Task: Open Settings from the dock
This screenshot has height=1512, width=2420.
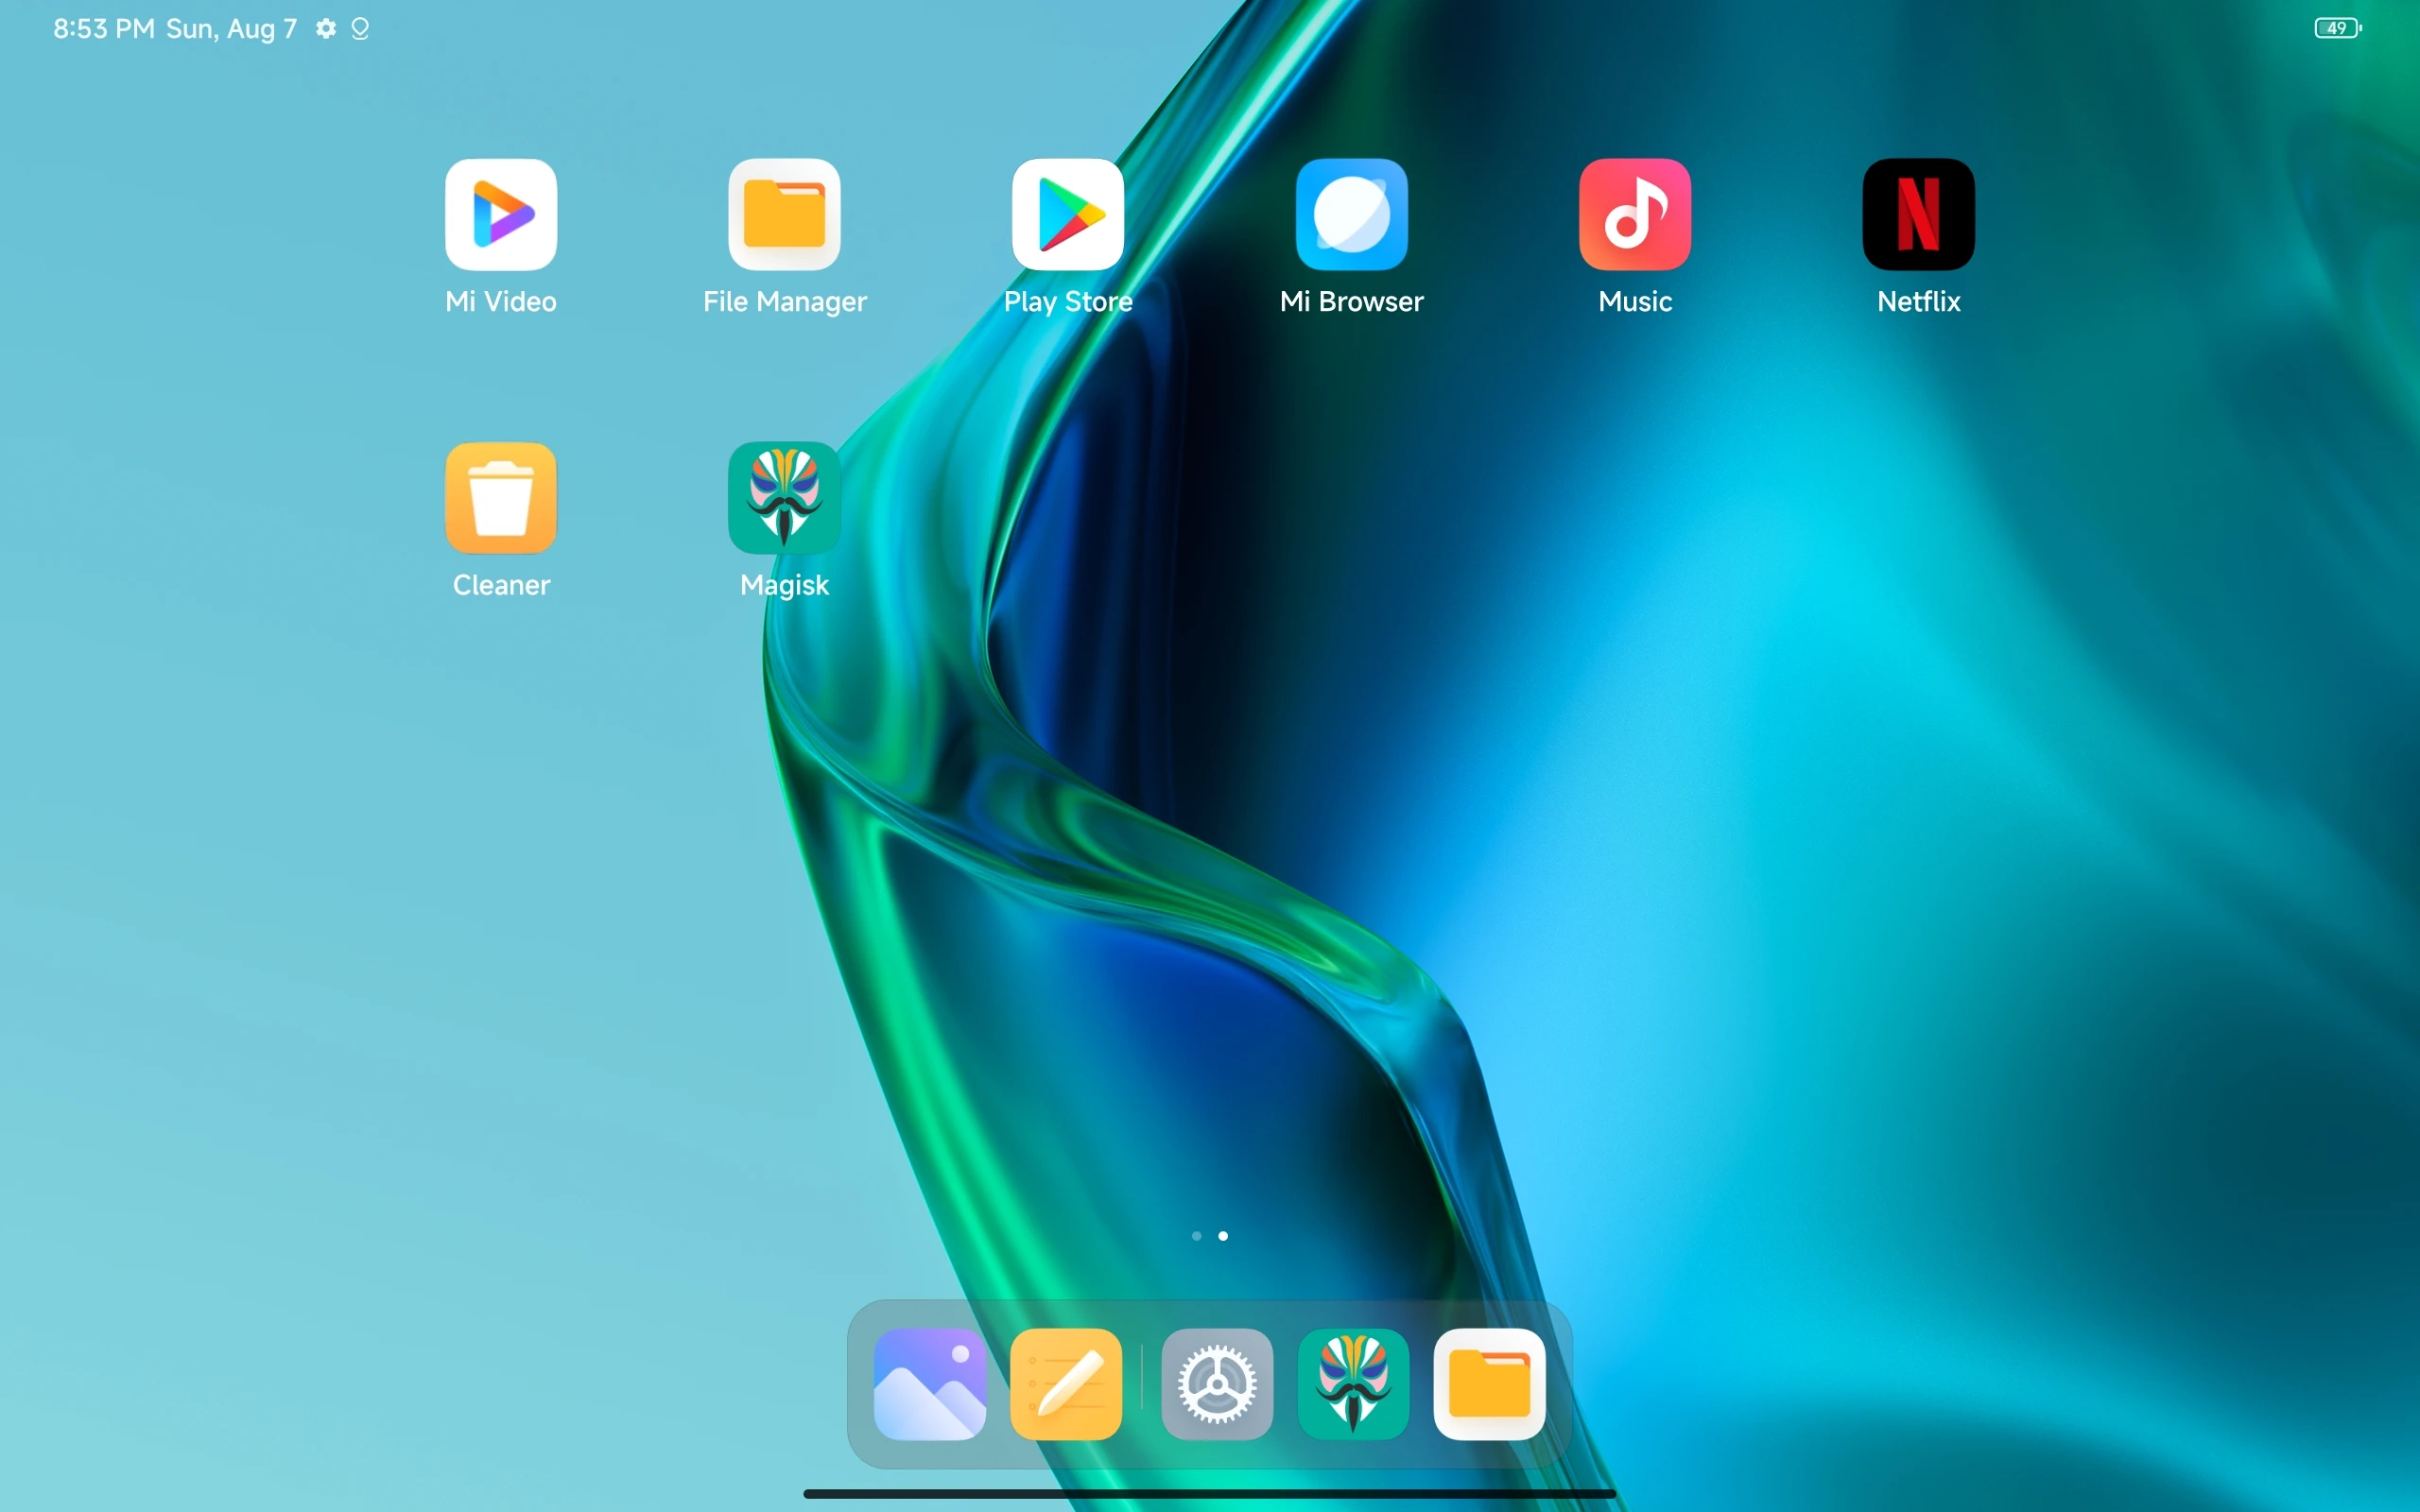Action: tap(1217, 1384)
